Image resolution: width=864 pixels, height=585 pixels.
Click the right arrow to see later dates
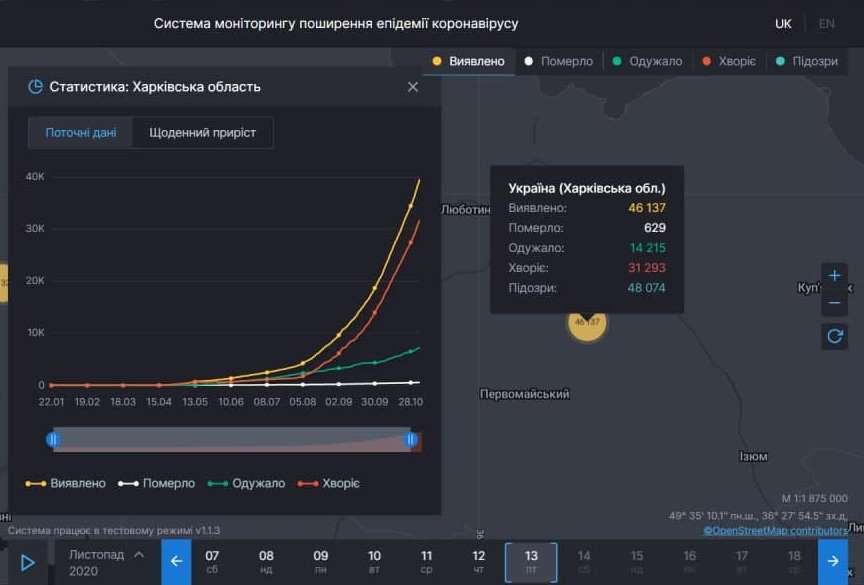833,562
